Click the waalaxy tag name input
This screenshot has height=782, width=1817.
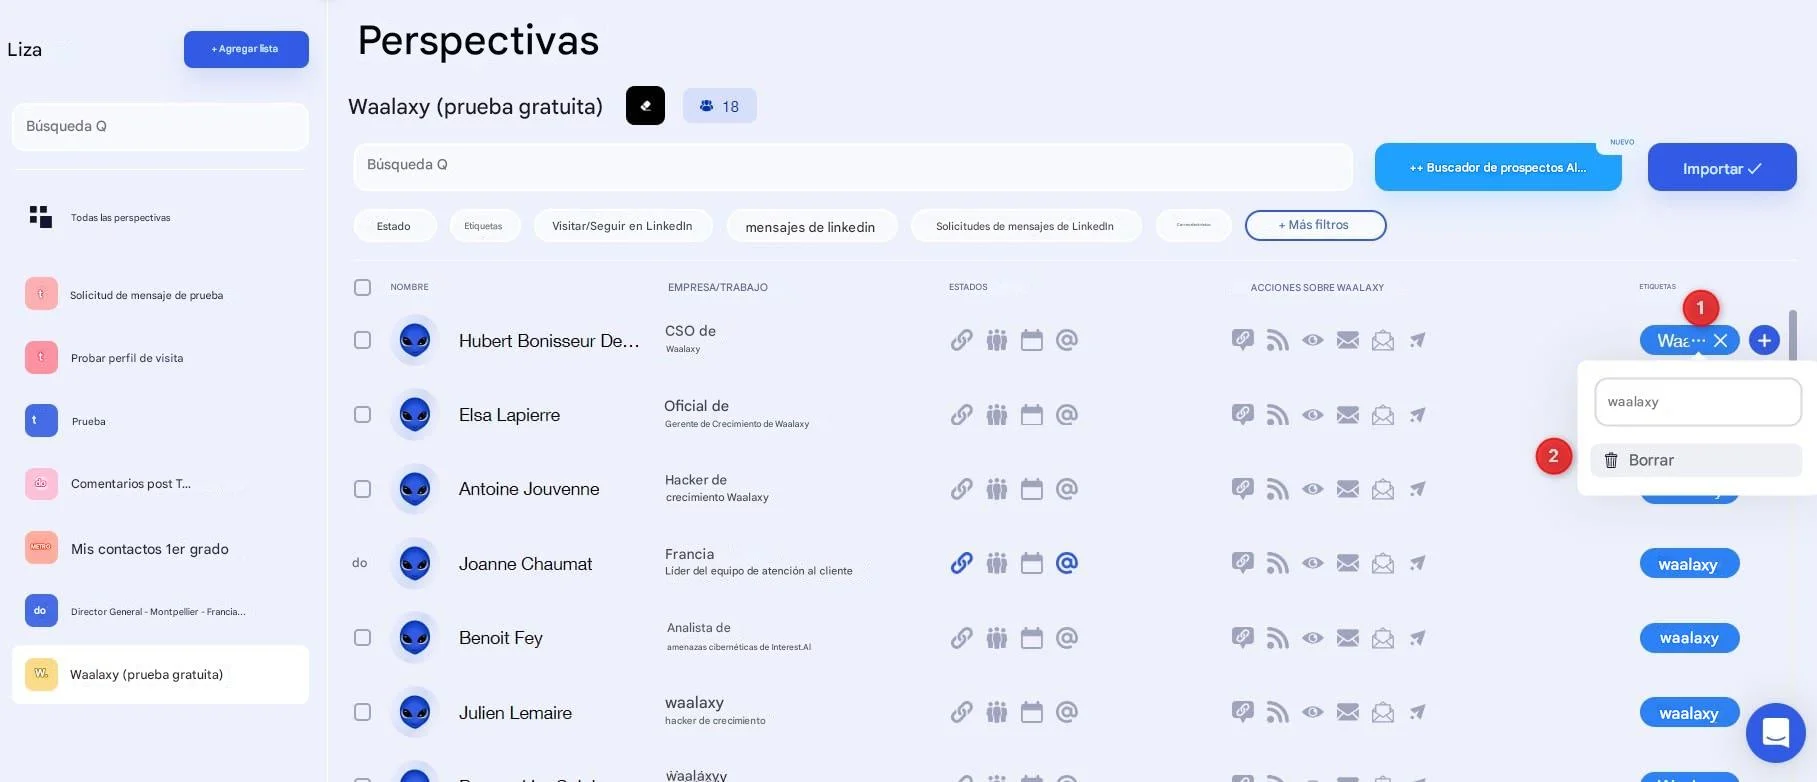click(x=1697, y=402)
